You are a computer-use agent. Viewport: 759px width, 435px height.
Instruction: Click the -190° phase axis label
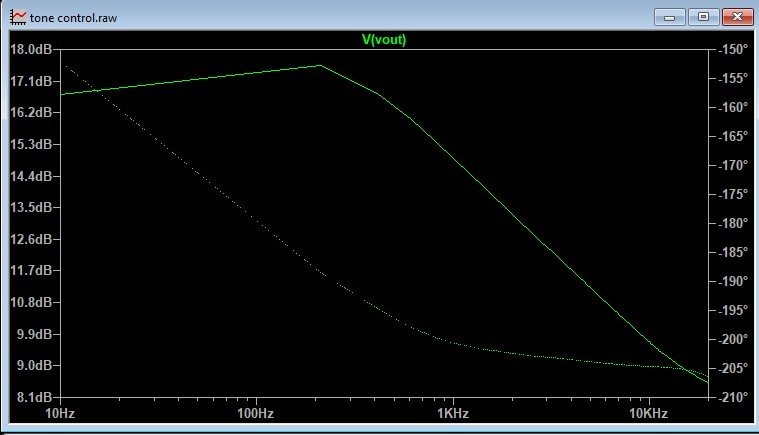[733, 281]
